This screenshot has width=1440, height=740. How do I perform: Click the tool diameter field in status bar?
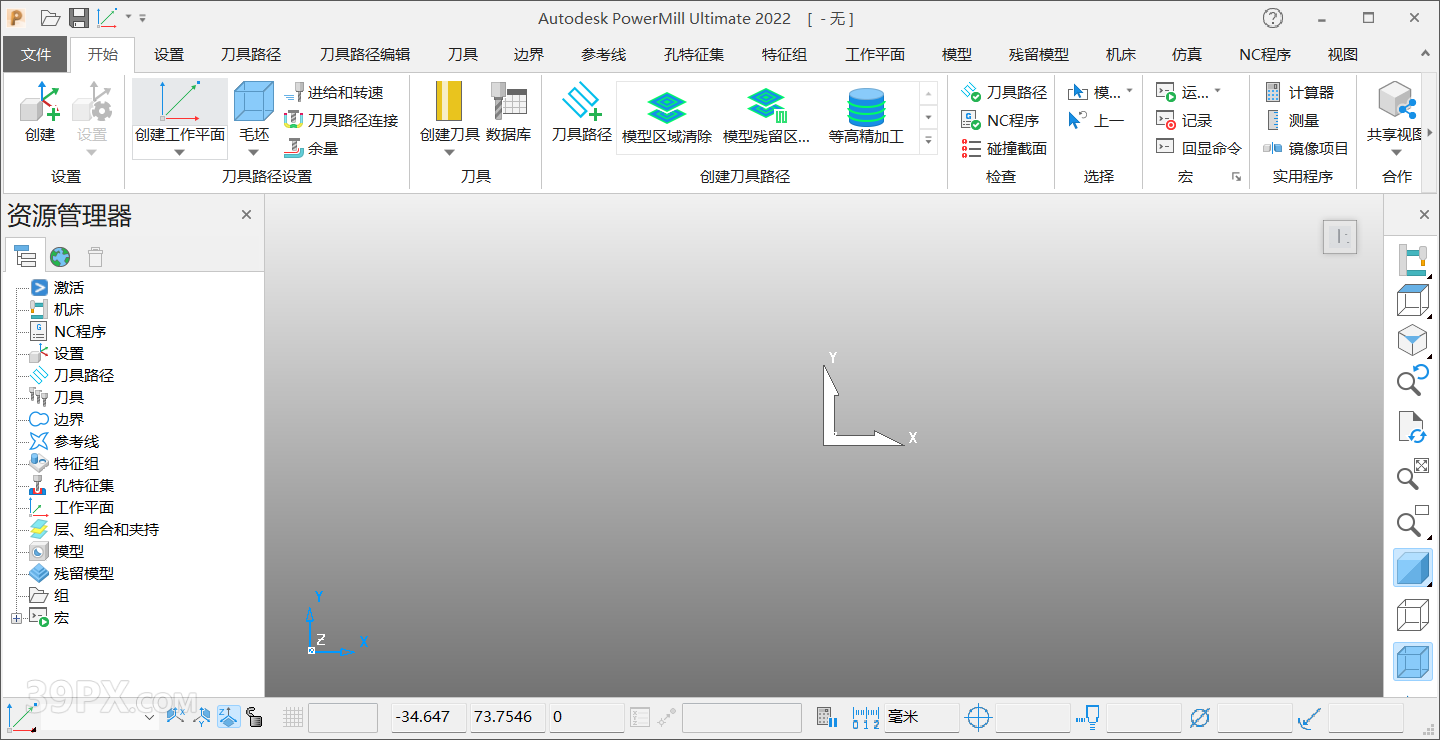pyautogui.click(x=1254, y=717)
